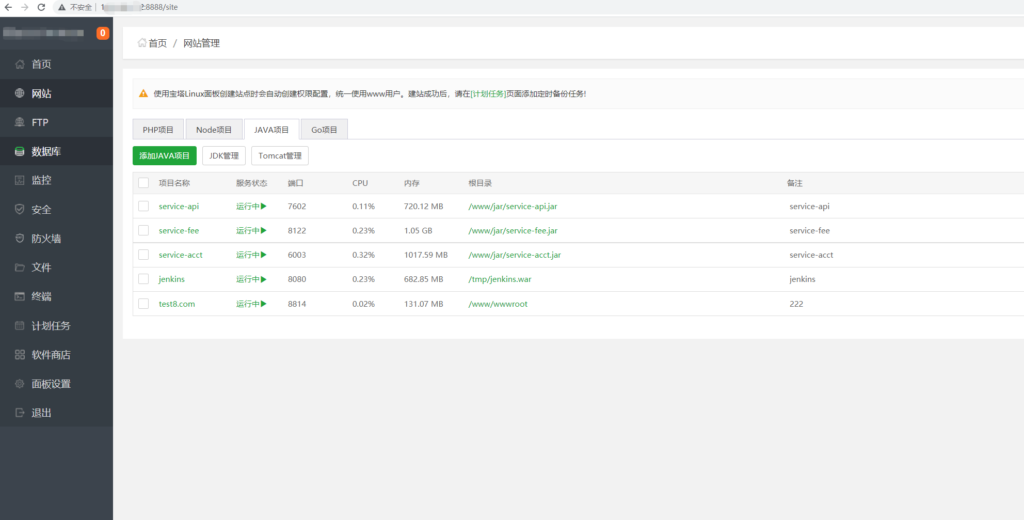Open the service-api project name link

click(x=179, y=206)
